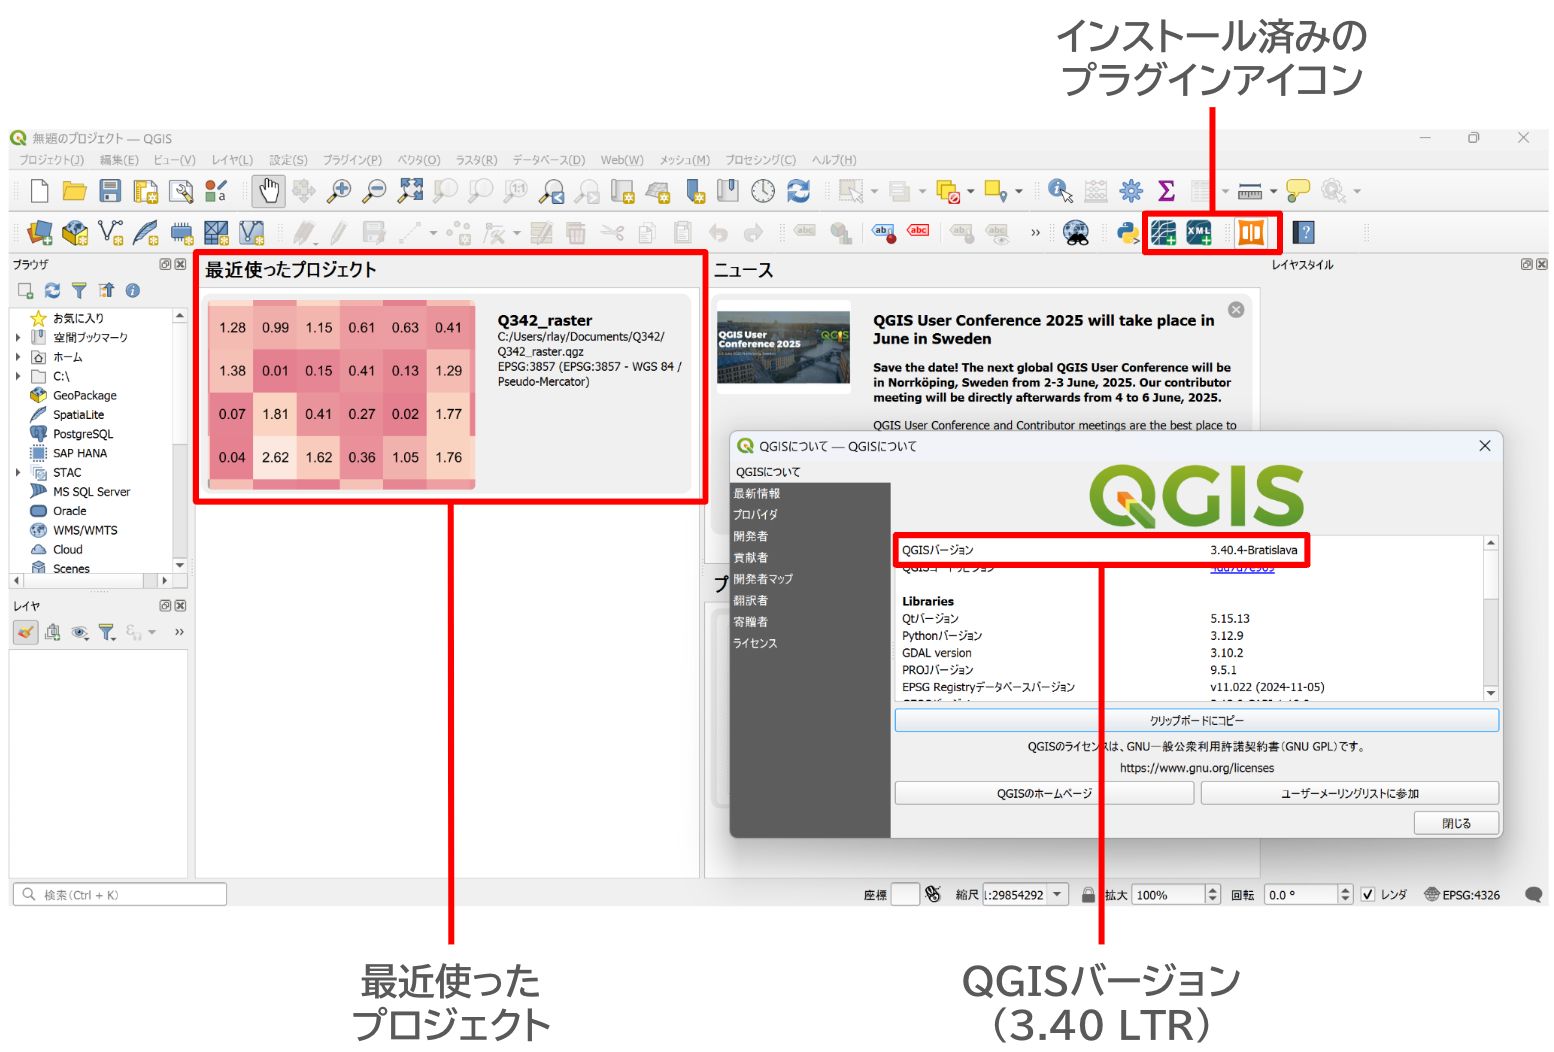Expand the C:\ drive tree item

[18, 376]
